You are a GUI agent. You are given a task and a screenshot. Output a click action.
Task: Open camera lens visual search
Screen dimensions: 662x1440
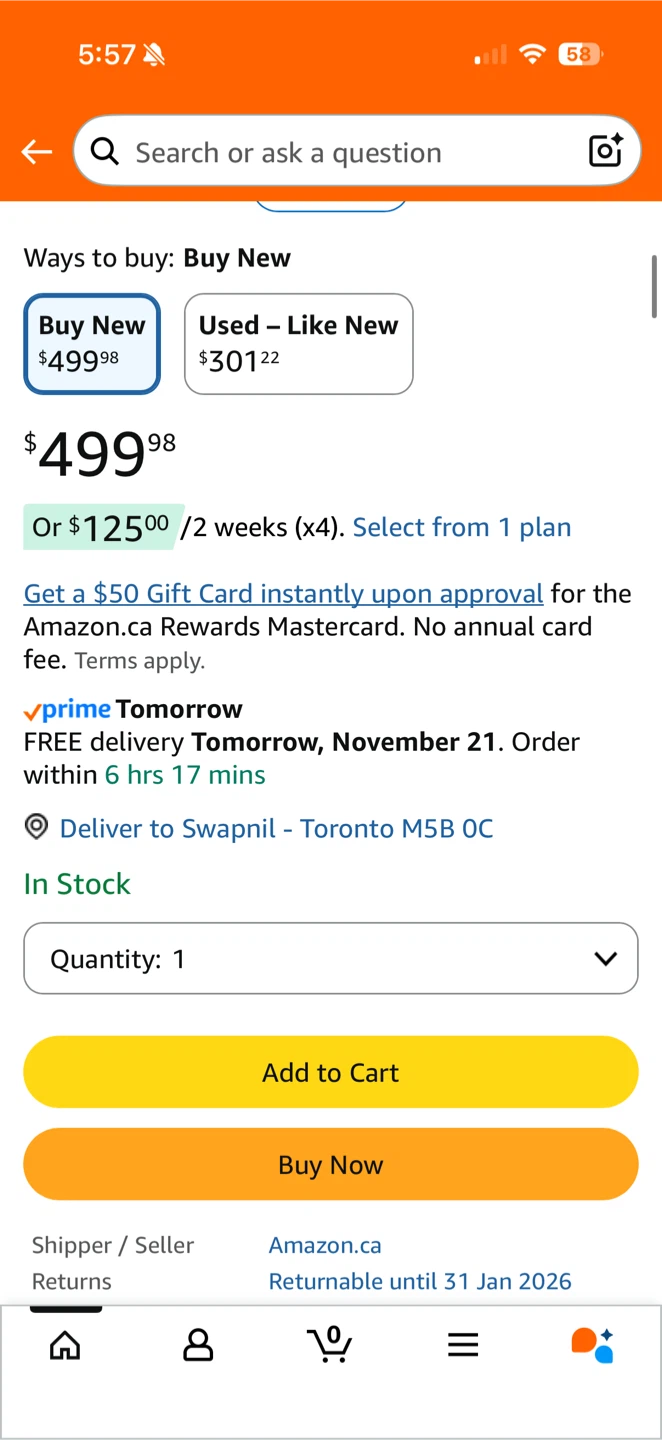point(606,151)
